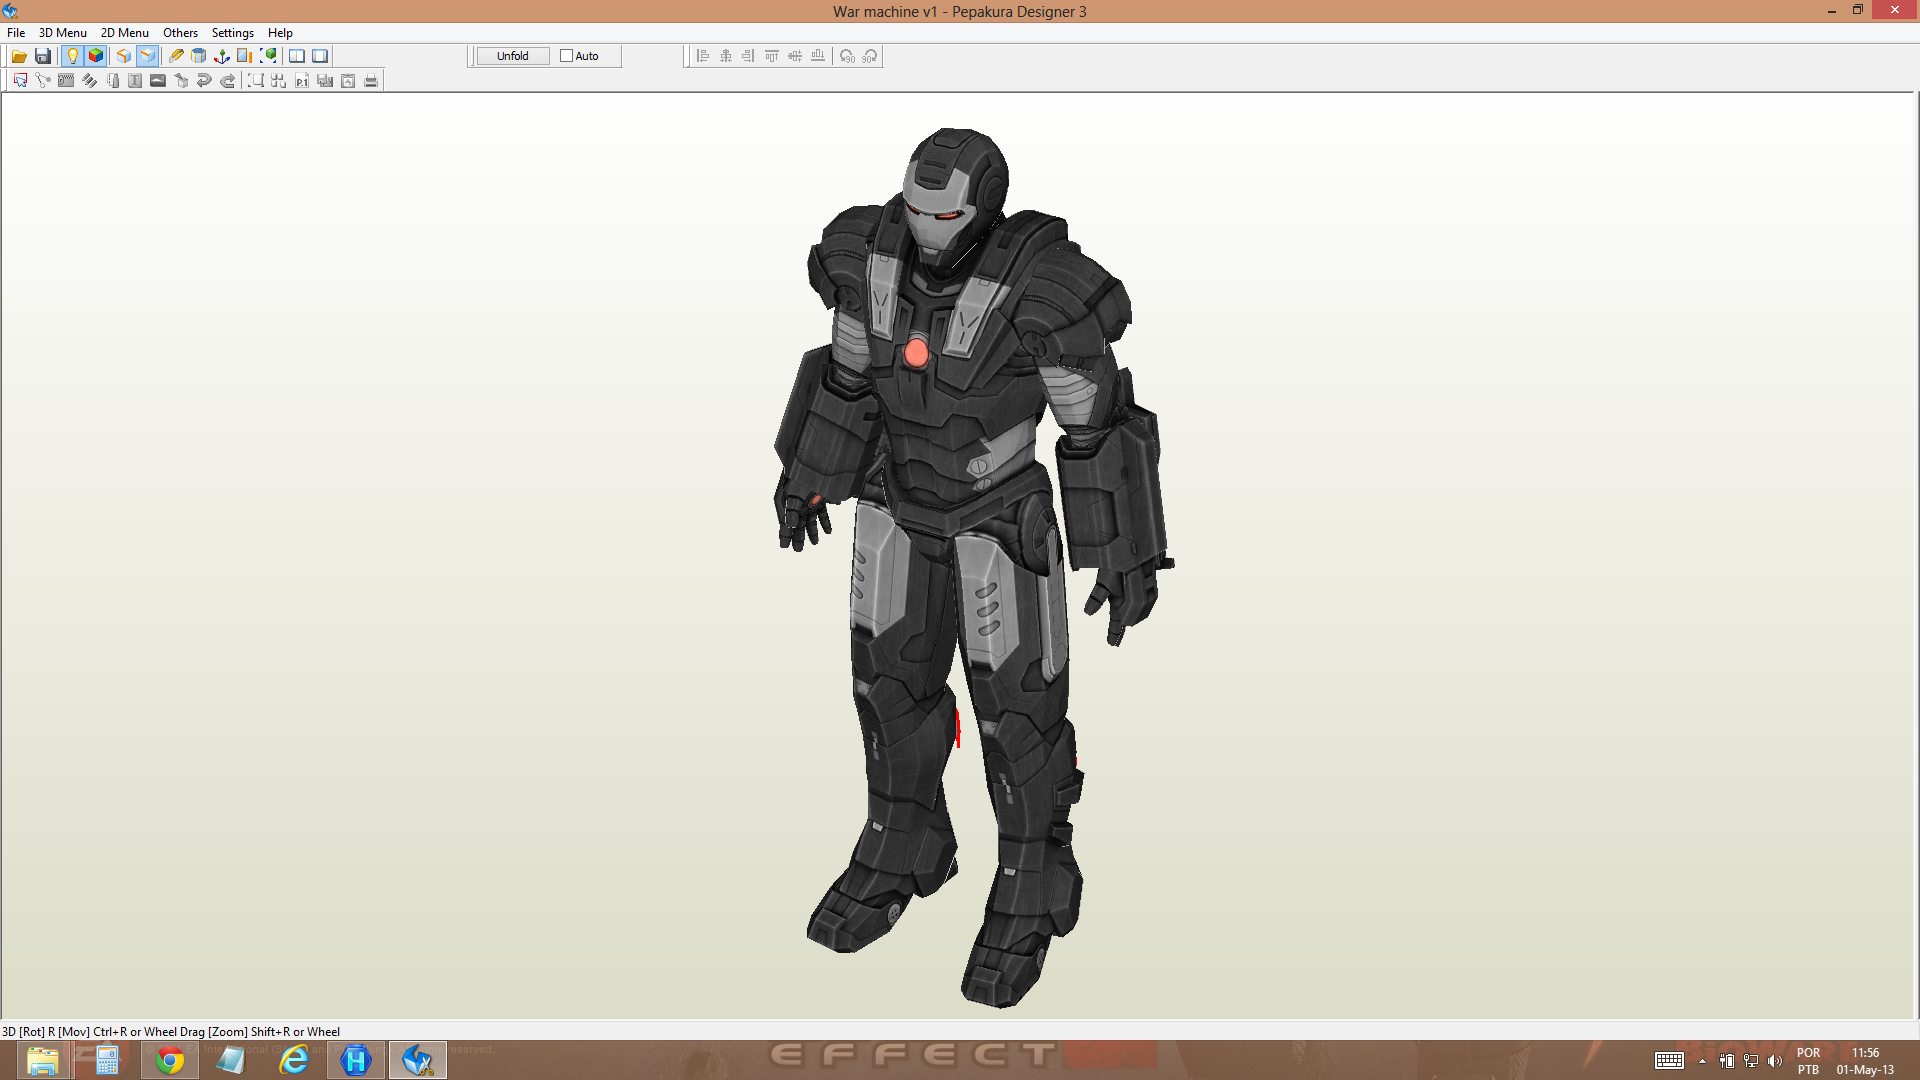Switch to single window layout icon

pos(320,56)
